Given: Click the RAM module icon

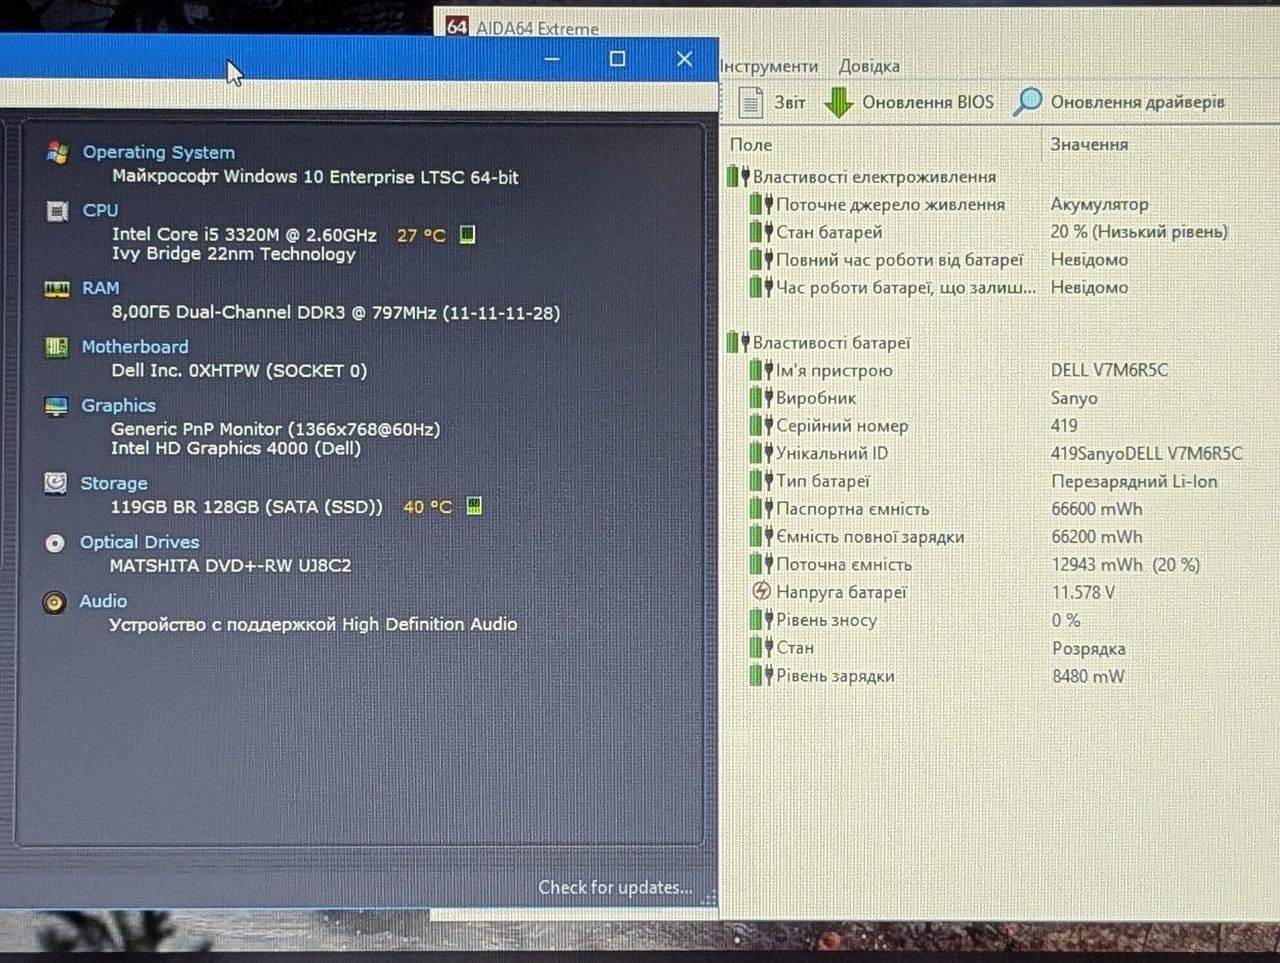Looking at the screenshot, I should point(57,289).
